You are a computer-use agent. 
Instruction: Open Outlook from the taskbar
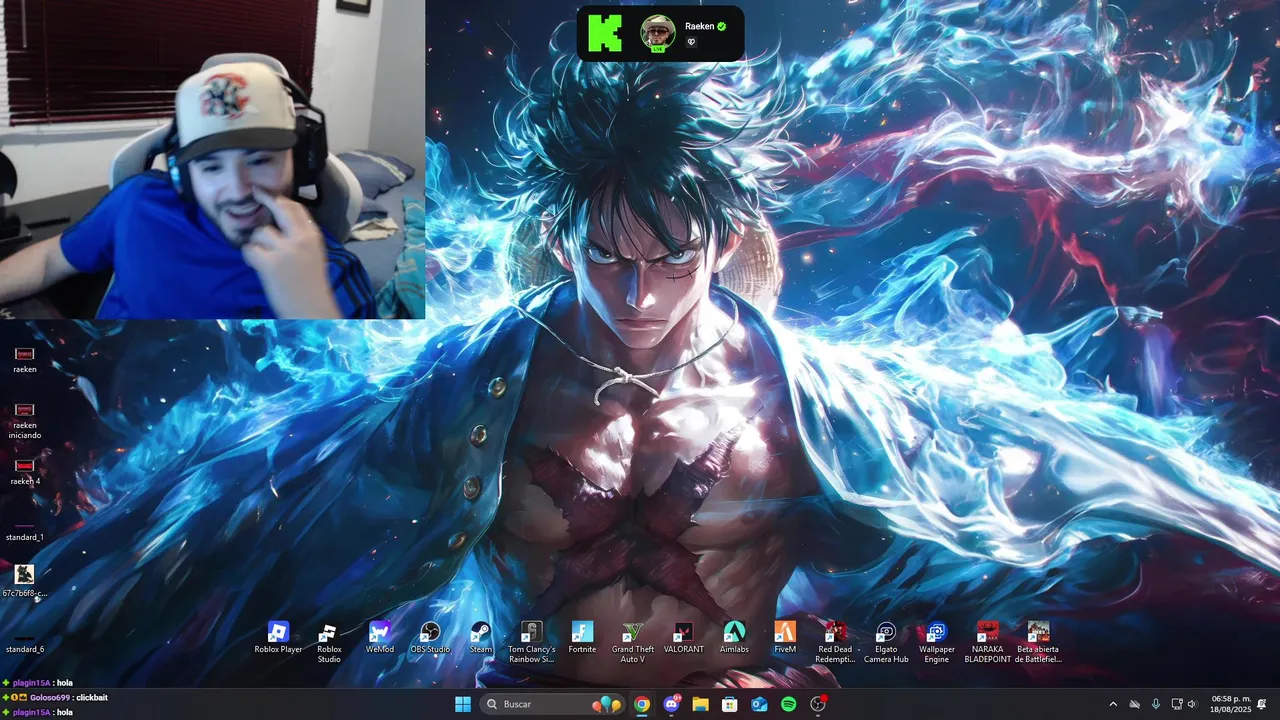[x=759, y=704]
